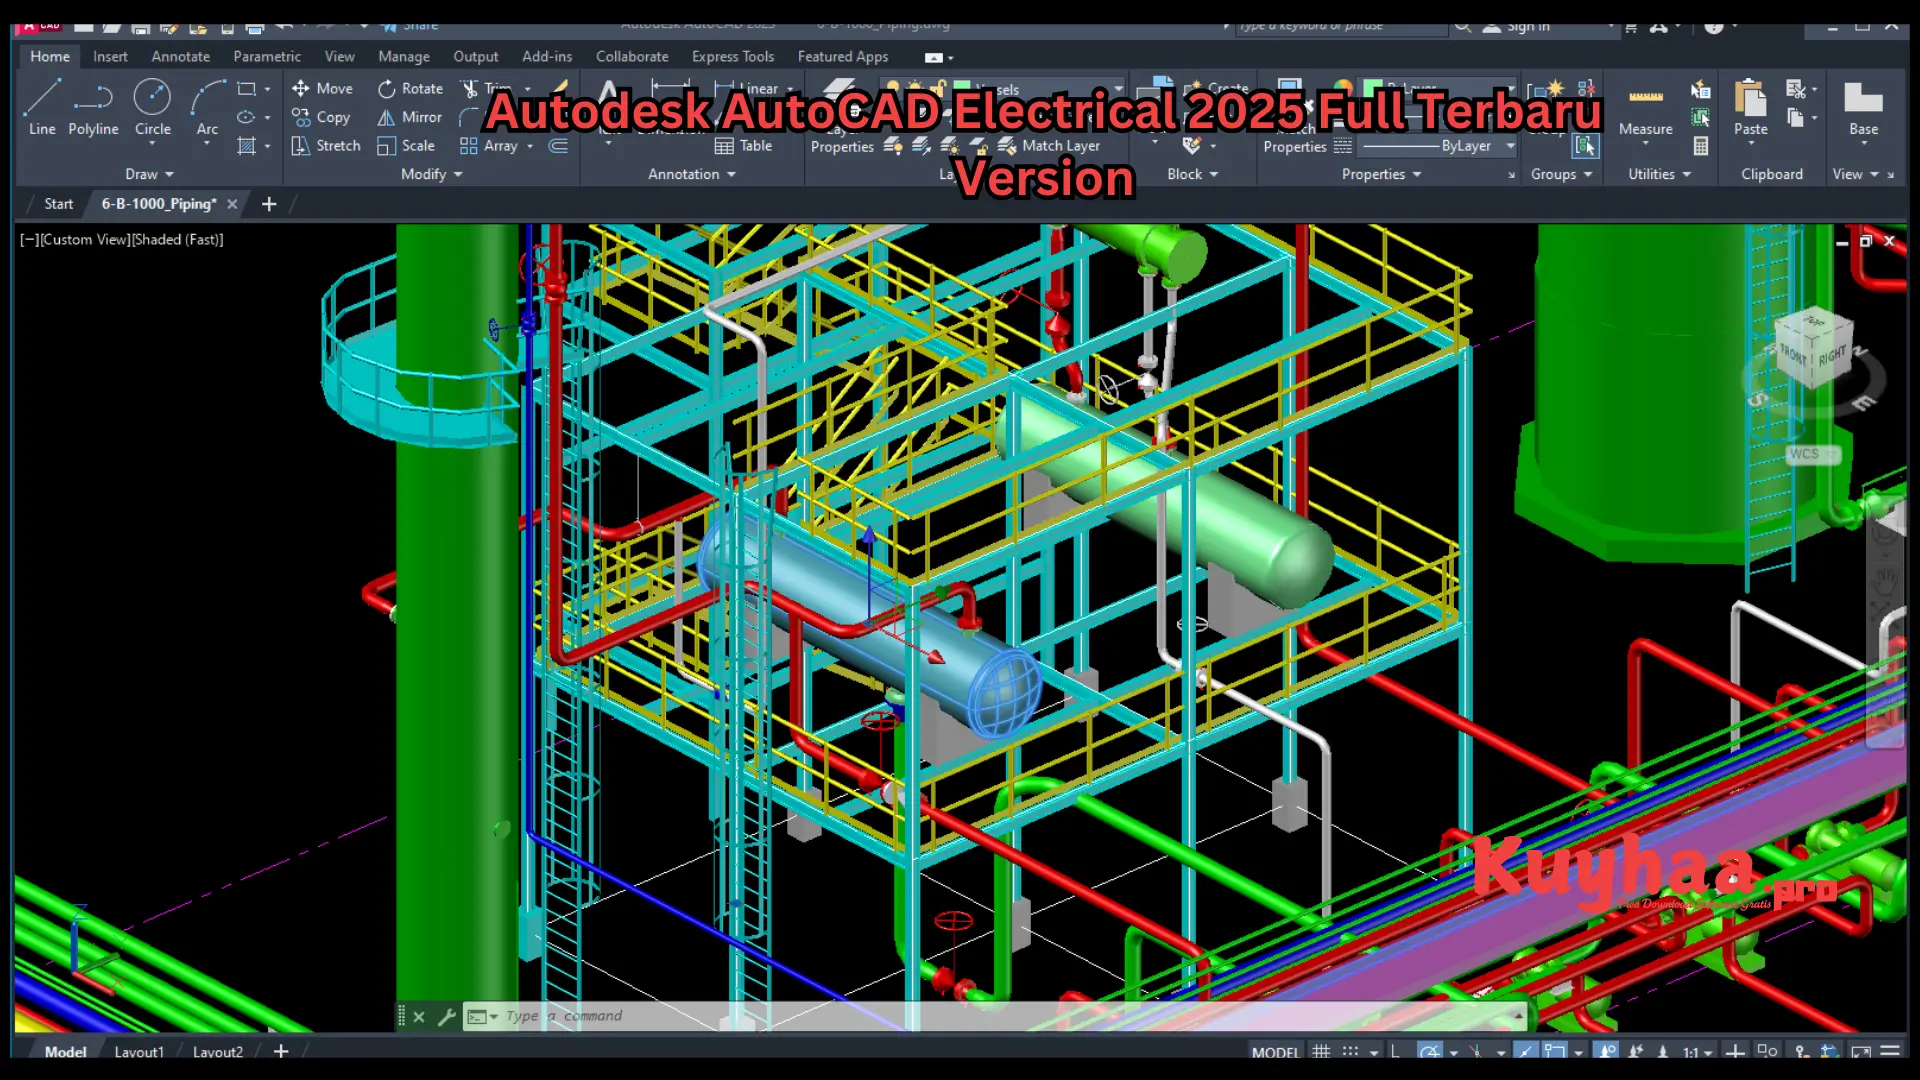Adjust the annotation scale 1:1 control
This screenshot has height=1080, width=1920.
(1691, 1051)
